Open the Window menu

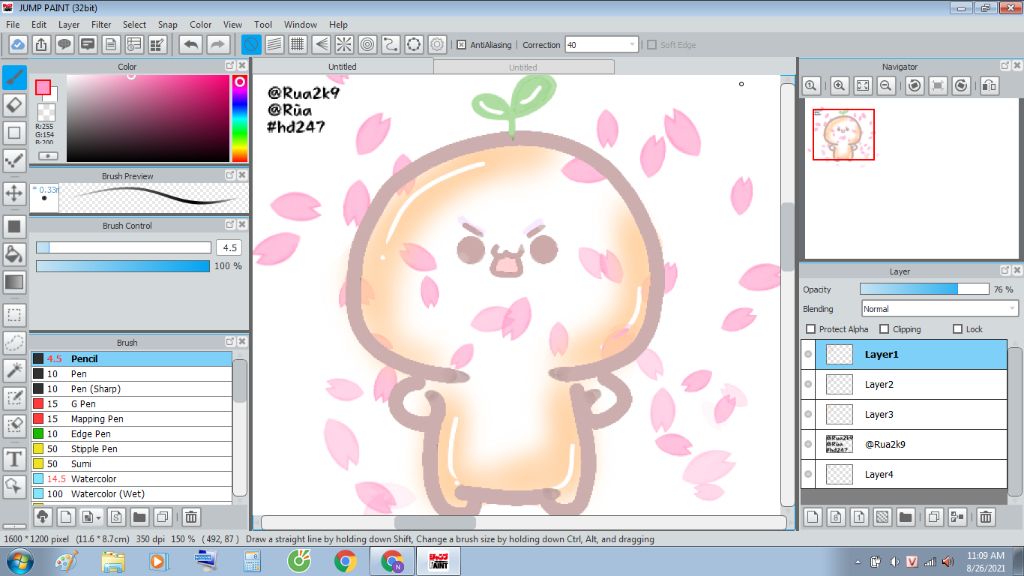pyautogui.click(x=300, y=24)
